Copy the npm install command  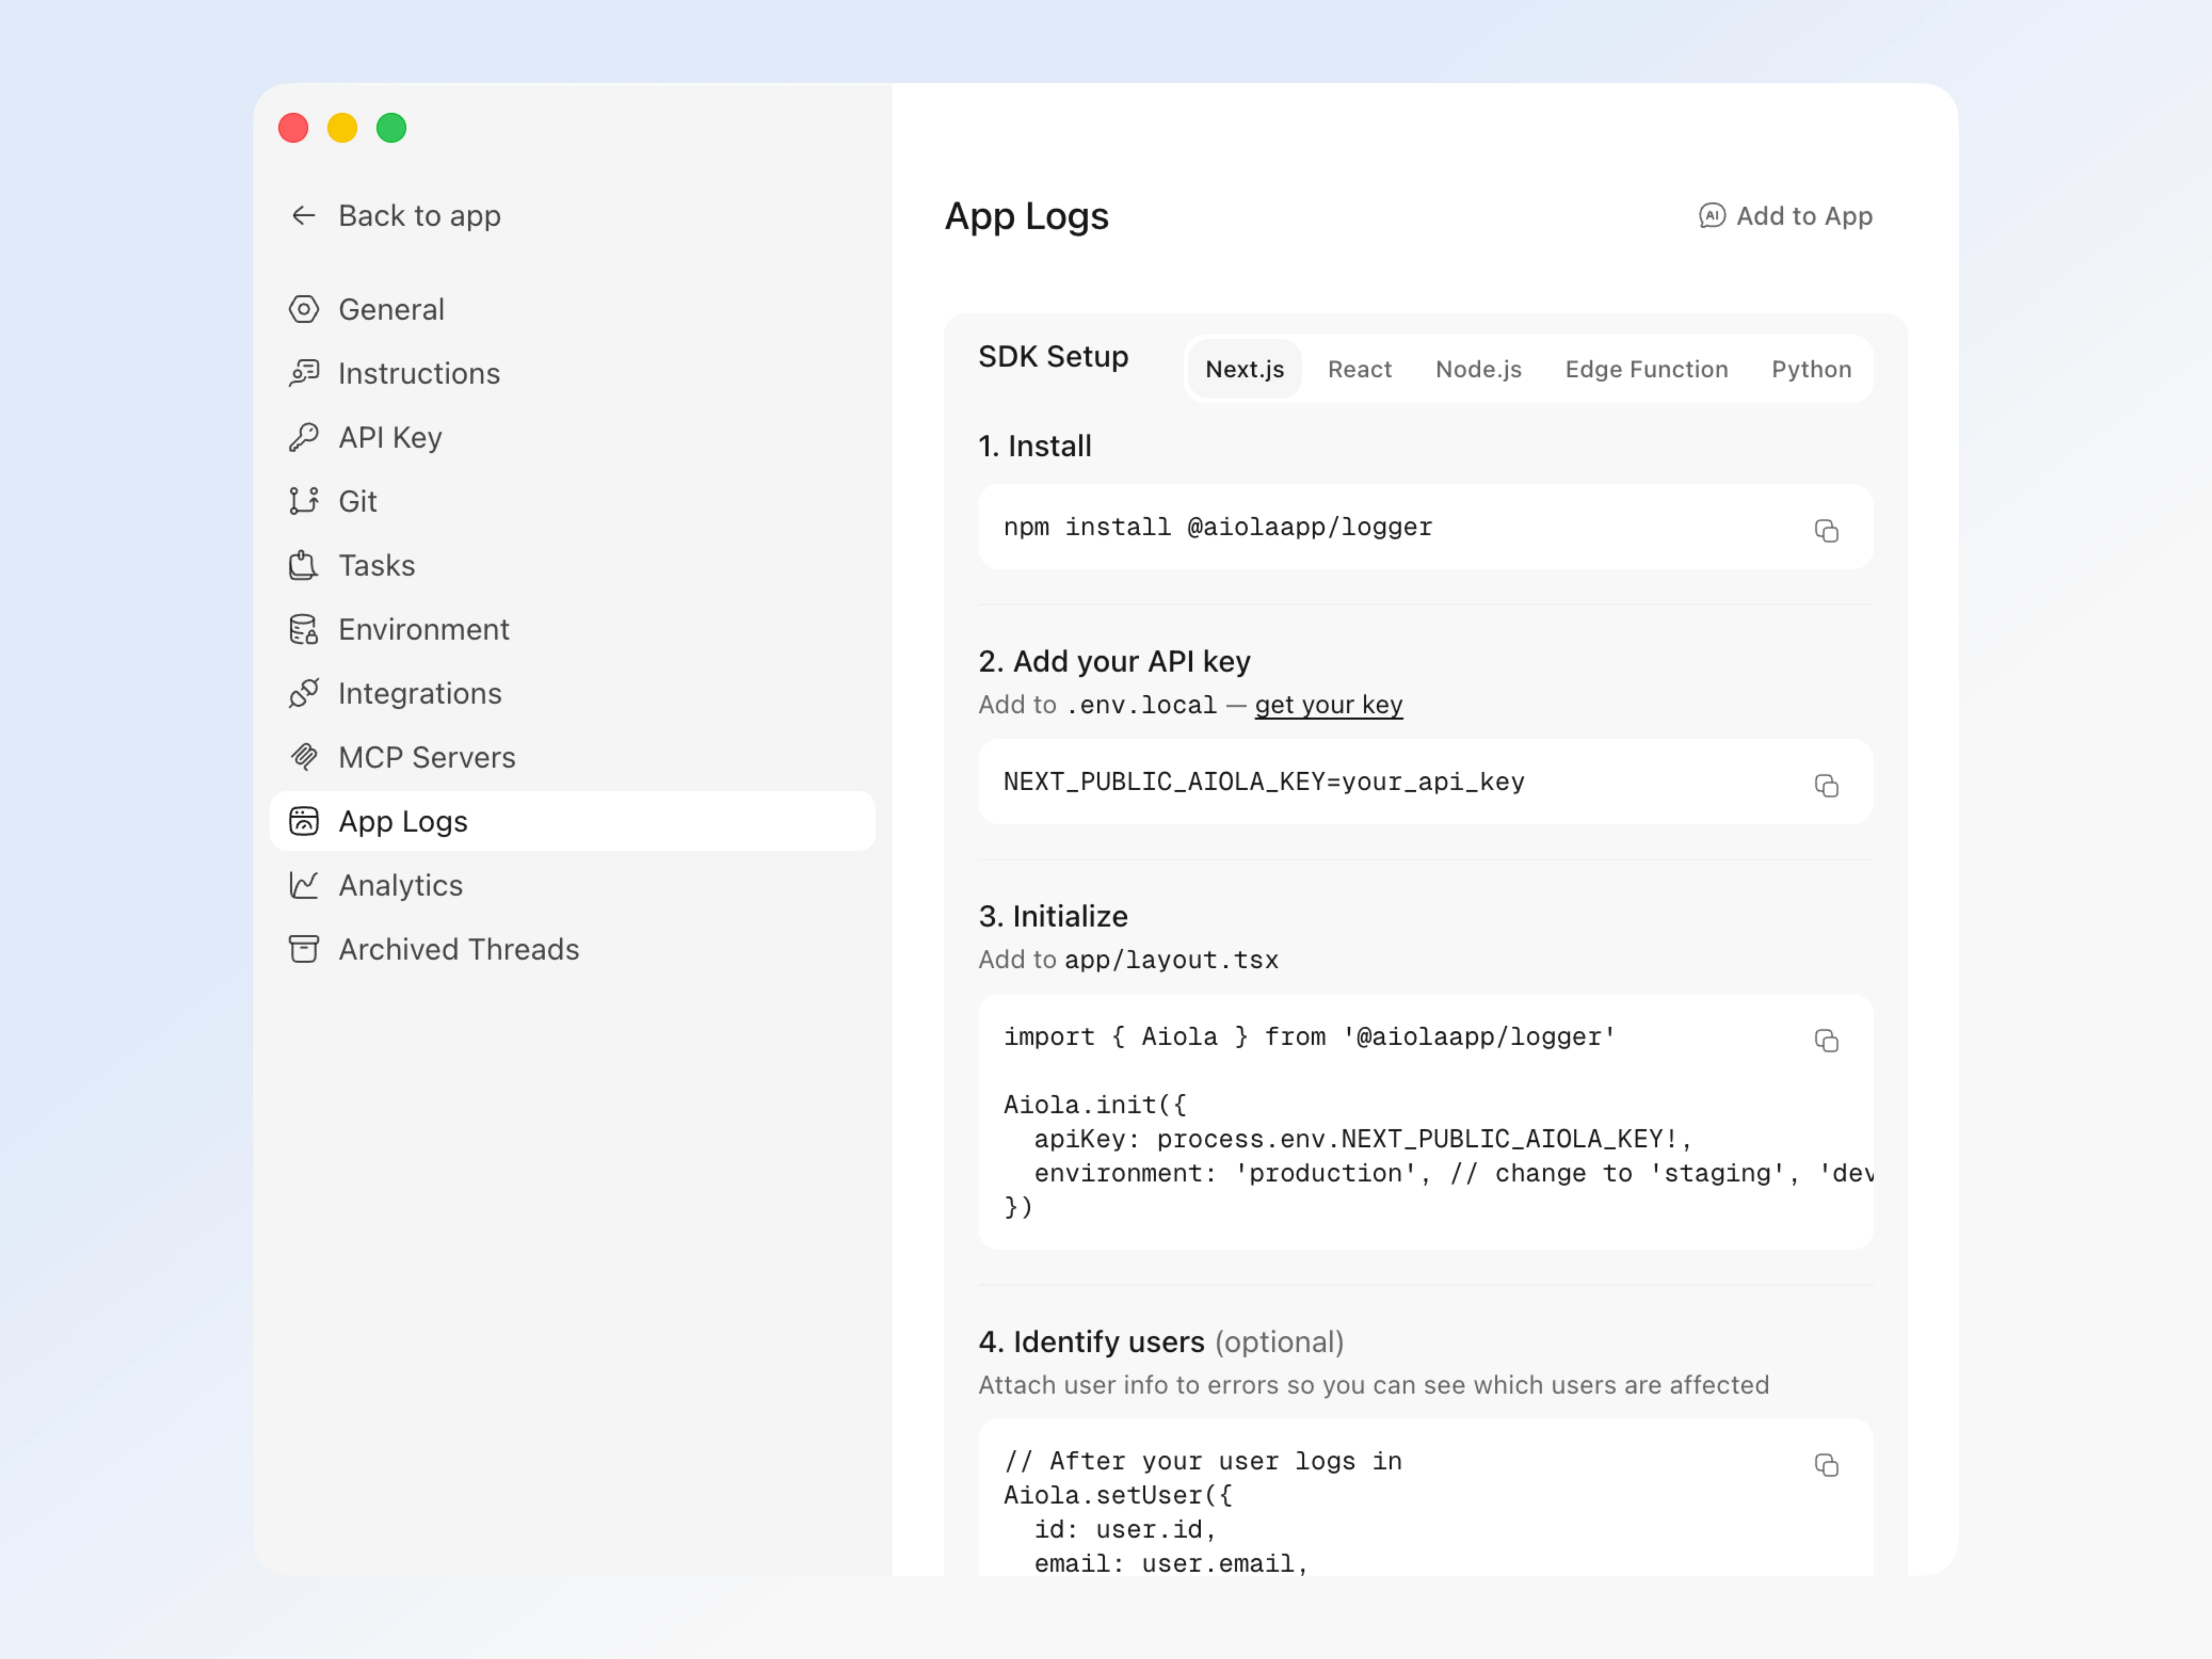1826,531
